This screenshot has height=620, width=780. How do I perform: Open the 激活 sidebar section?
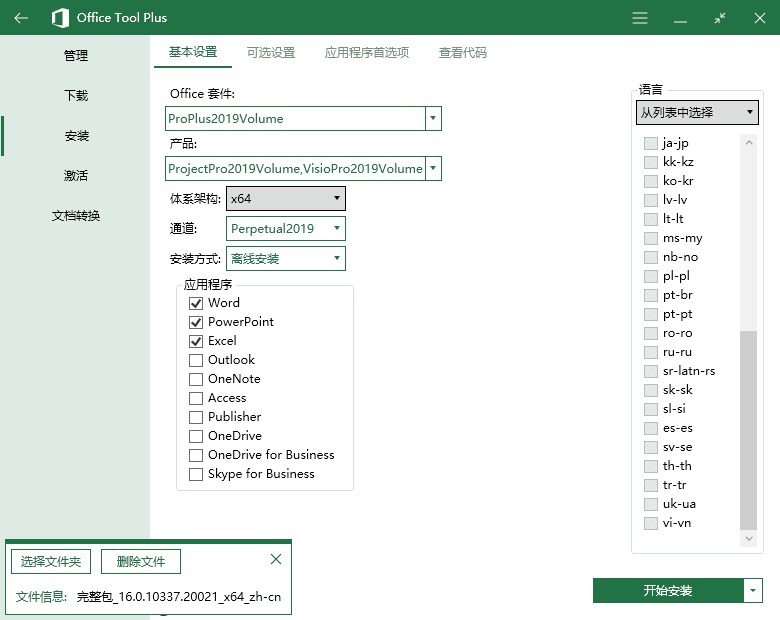[76, 175]
